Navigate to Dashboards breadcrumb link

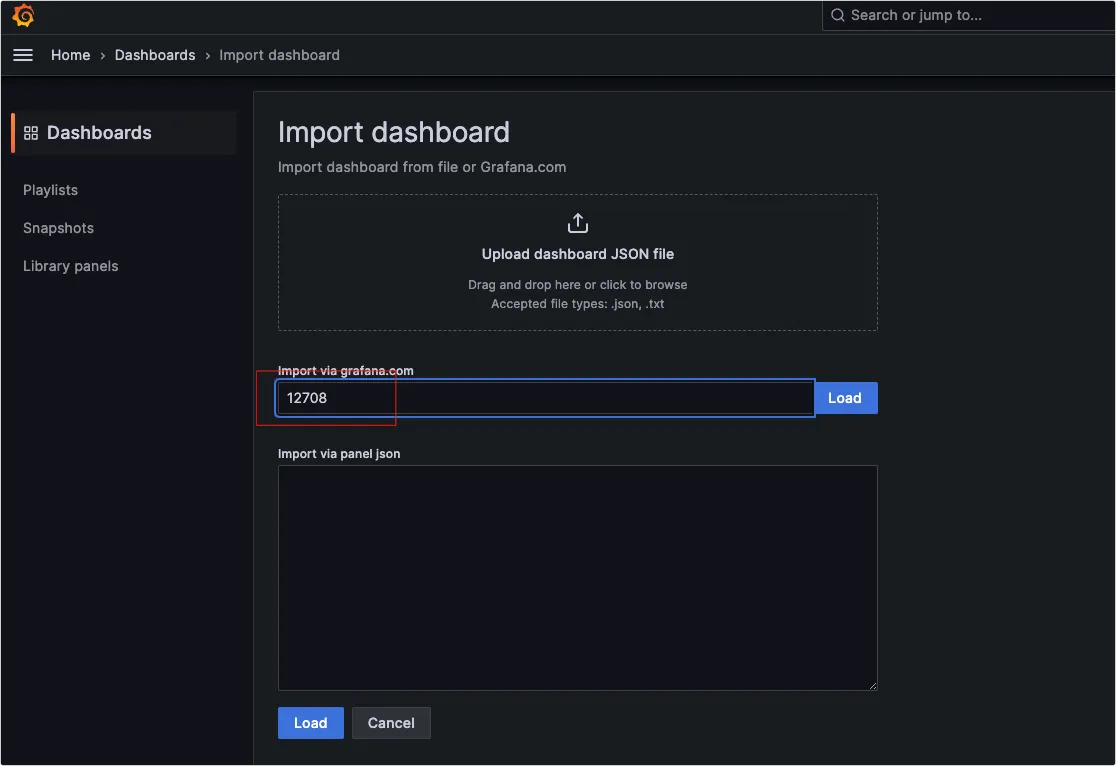point(155,55)
